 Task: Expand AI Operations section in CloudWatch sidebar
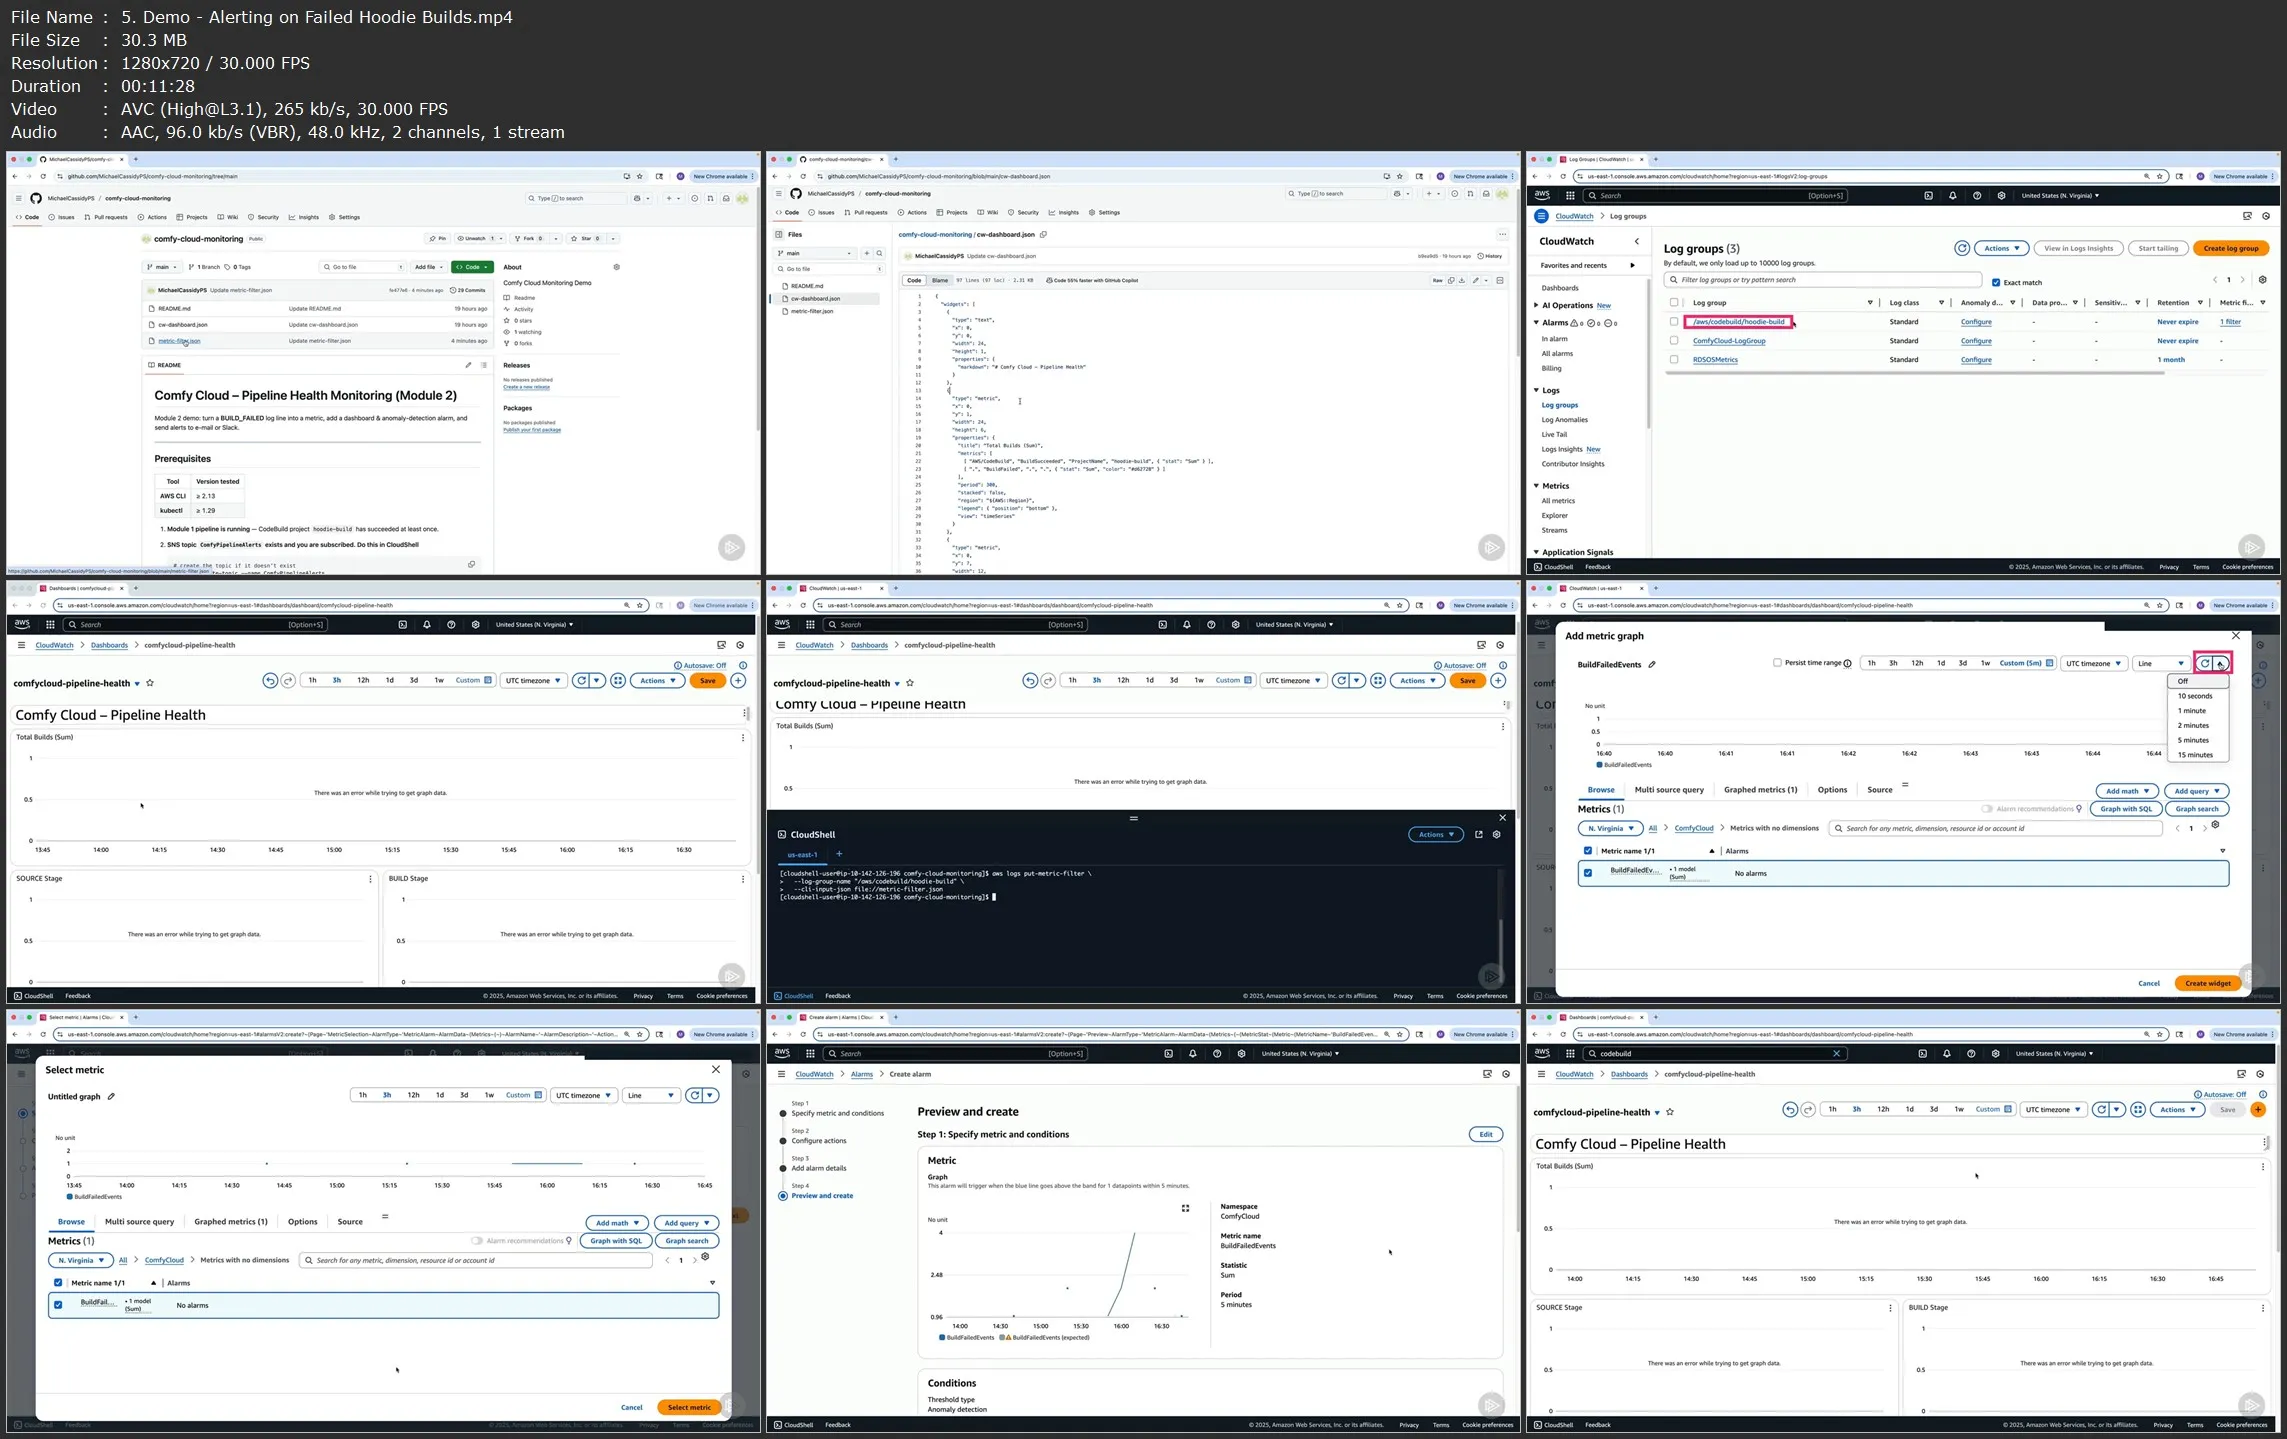1537,306
